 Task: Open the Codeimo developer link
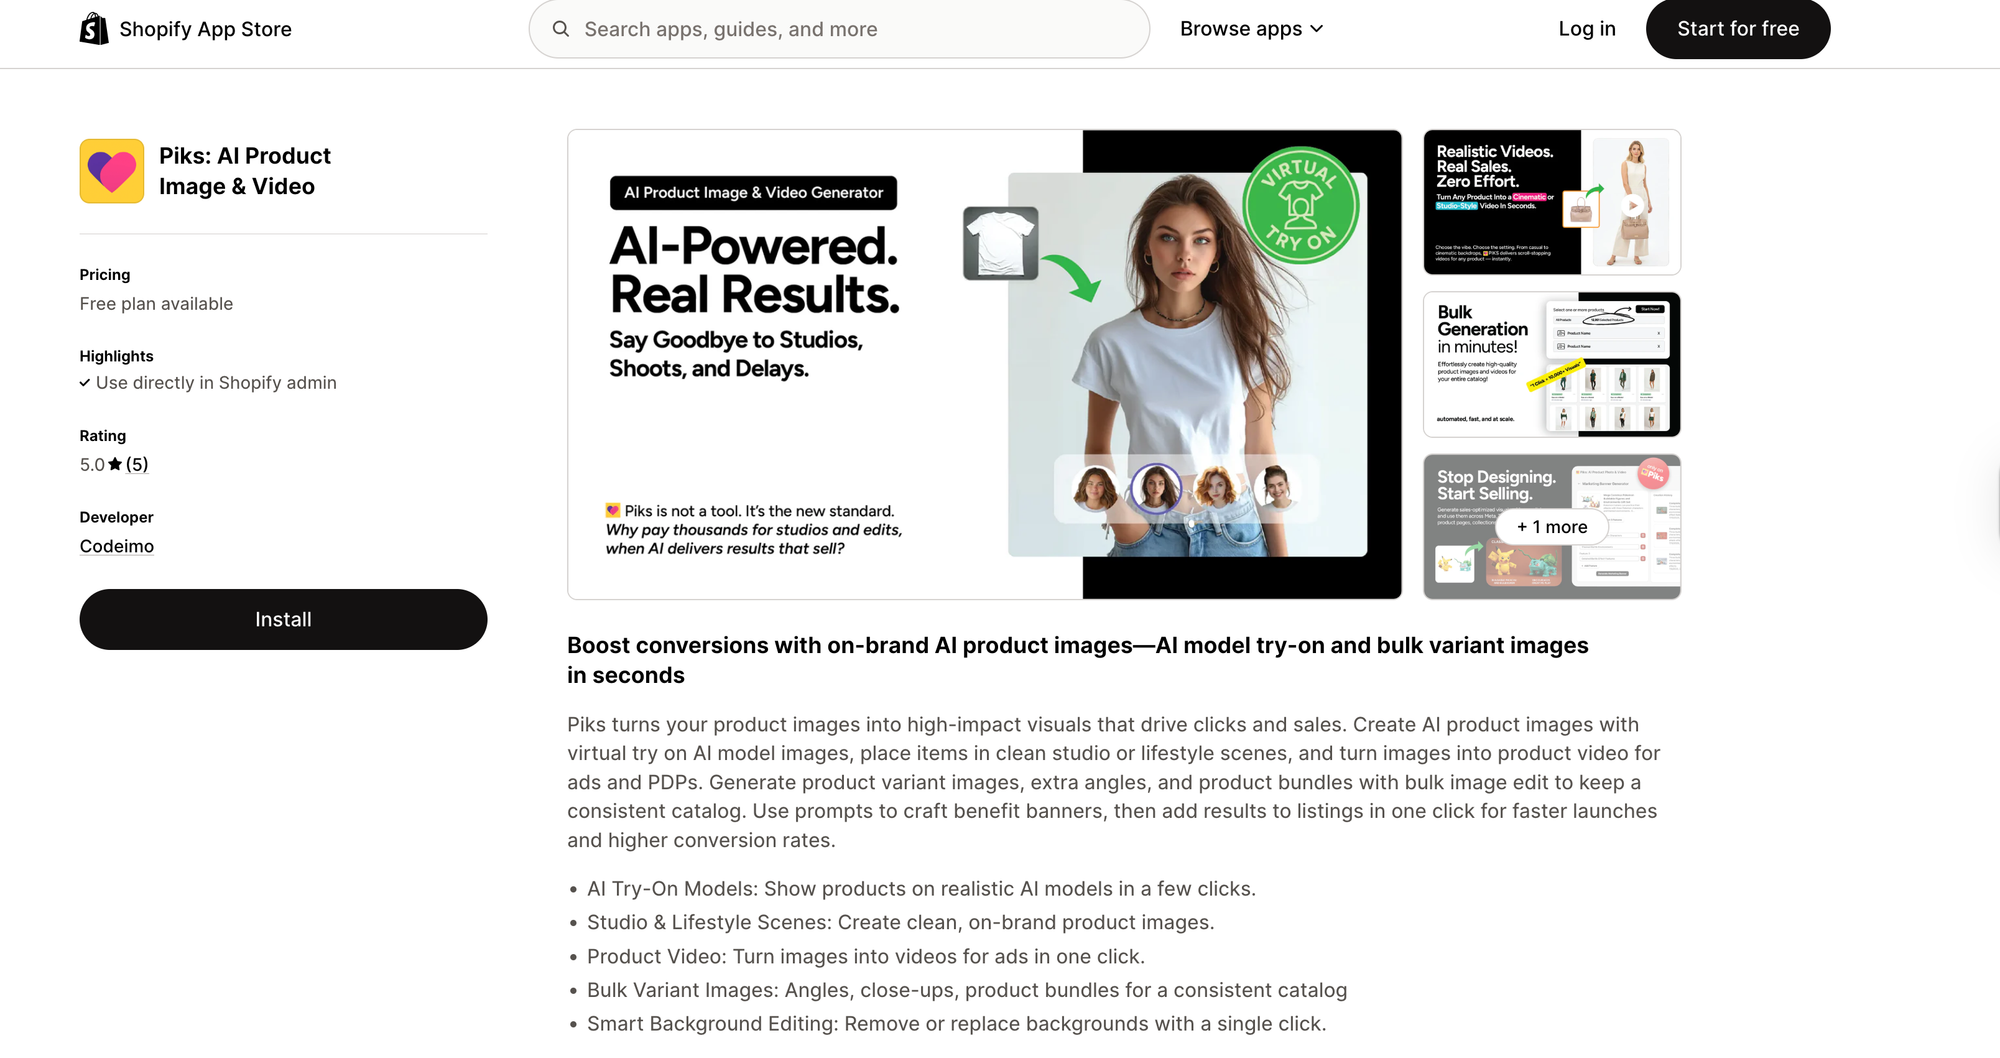[x=117, y=546]
